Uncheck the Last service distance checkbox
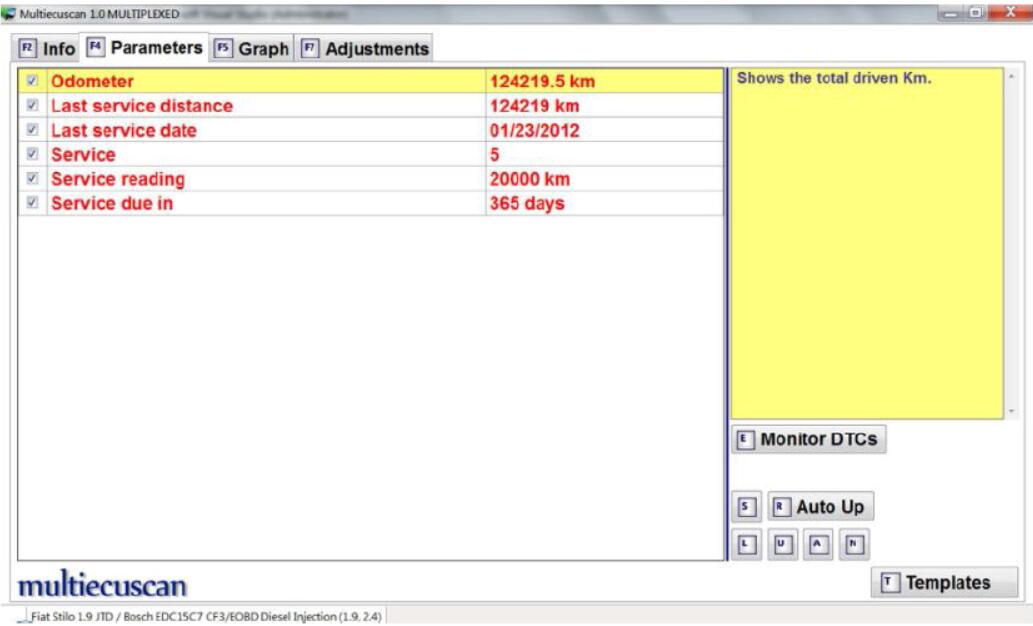This screenshot has height=626, width=1033. click(x=32, y=105)
